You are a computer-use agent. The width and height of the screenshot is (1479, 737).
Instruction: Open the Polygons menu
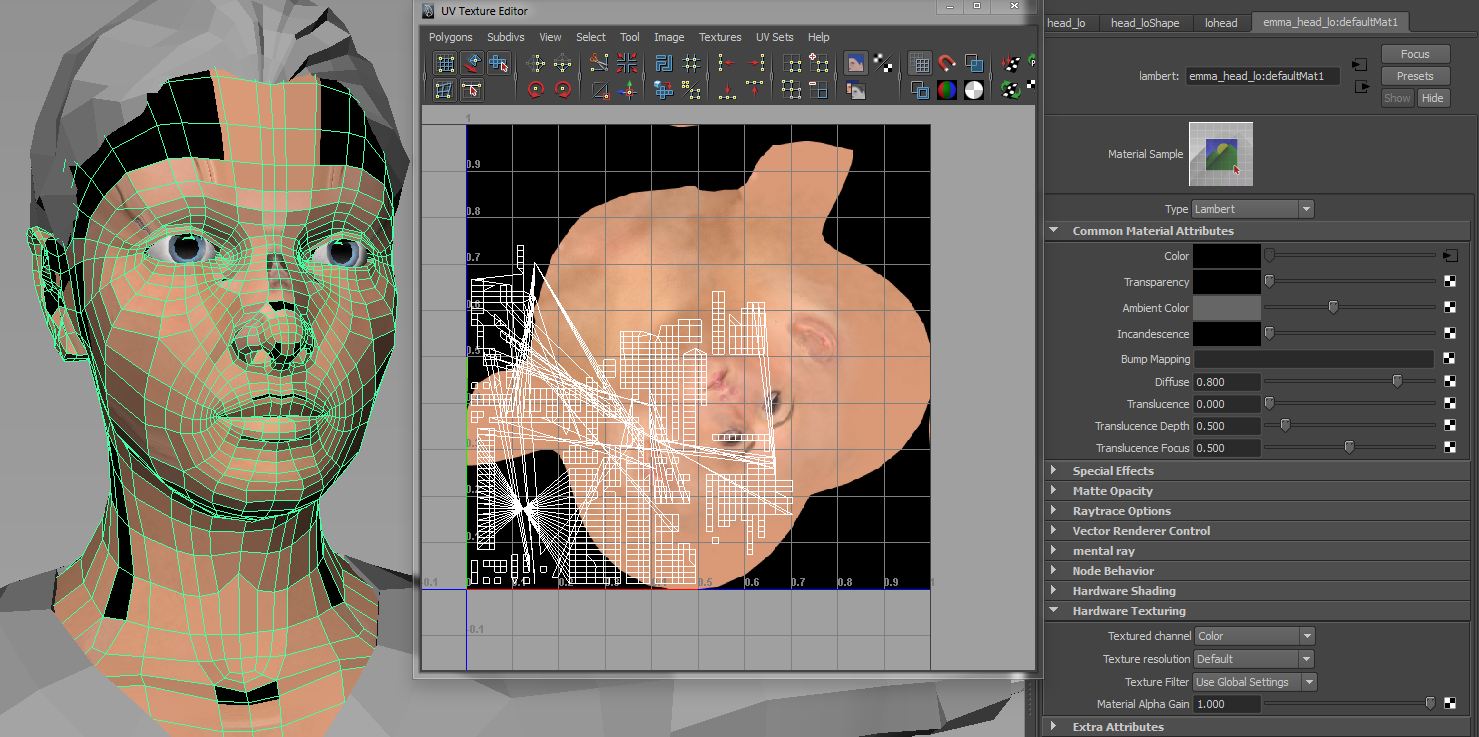pyautogui.click(x=450, y=37)
